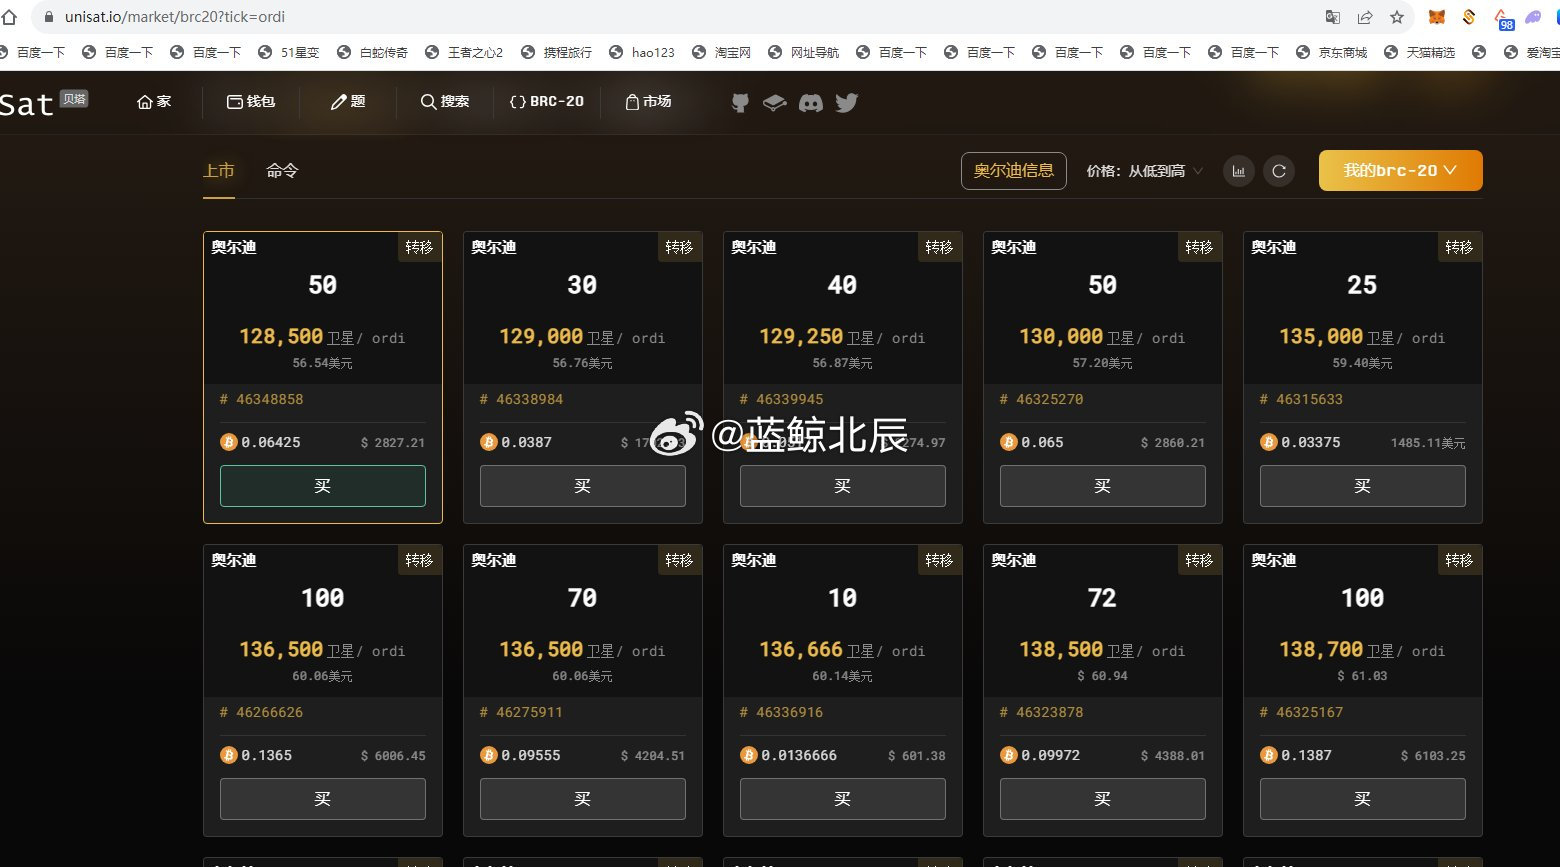Open 市场 from the navigation menu
The image size is (1560, 867).
pos(649,101)
